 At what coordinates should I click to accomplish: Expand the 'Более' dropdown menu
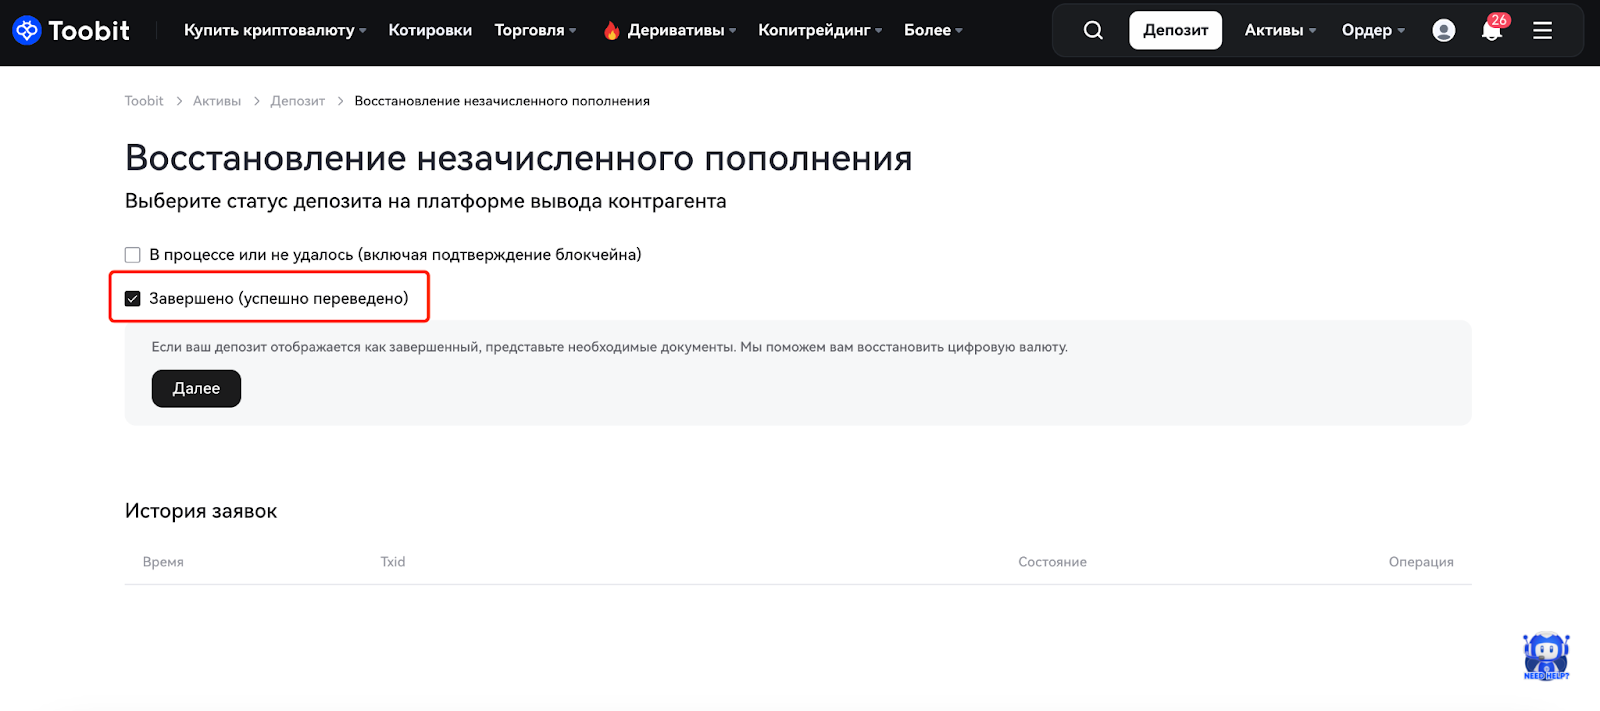[x=933, y=30]
